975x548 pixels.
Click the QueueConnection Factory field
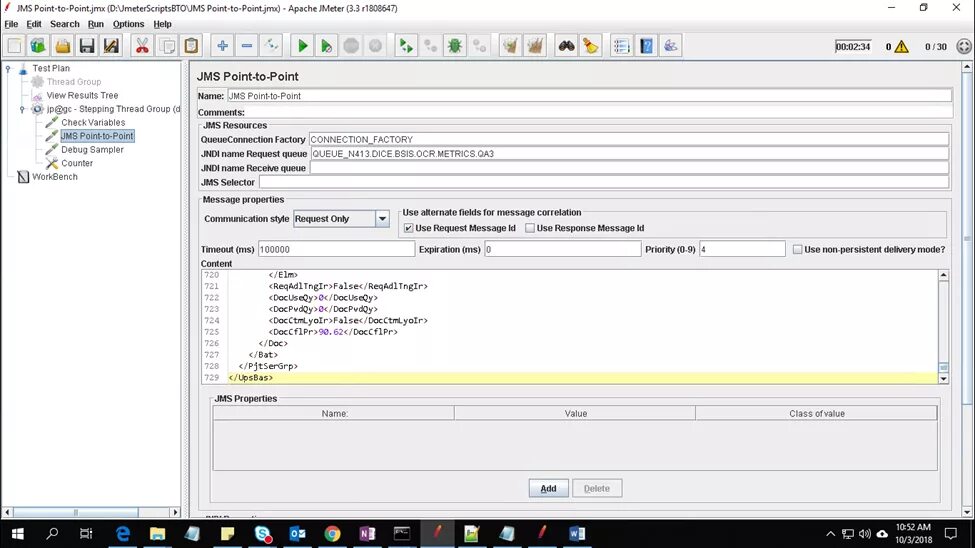(x=629, y=139)
